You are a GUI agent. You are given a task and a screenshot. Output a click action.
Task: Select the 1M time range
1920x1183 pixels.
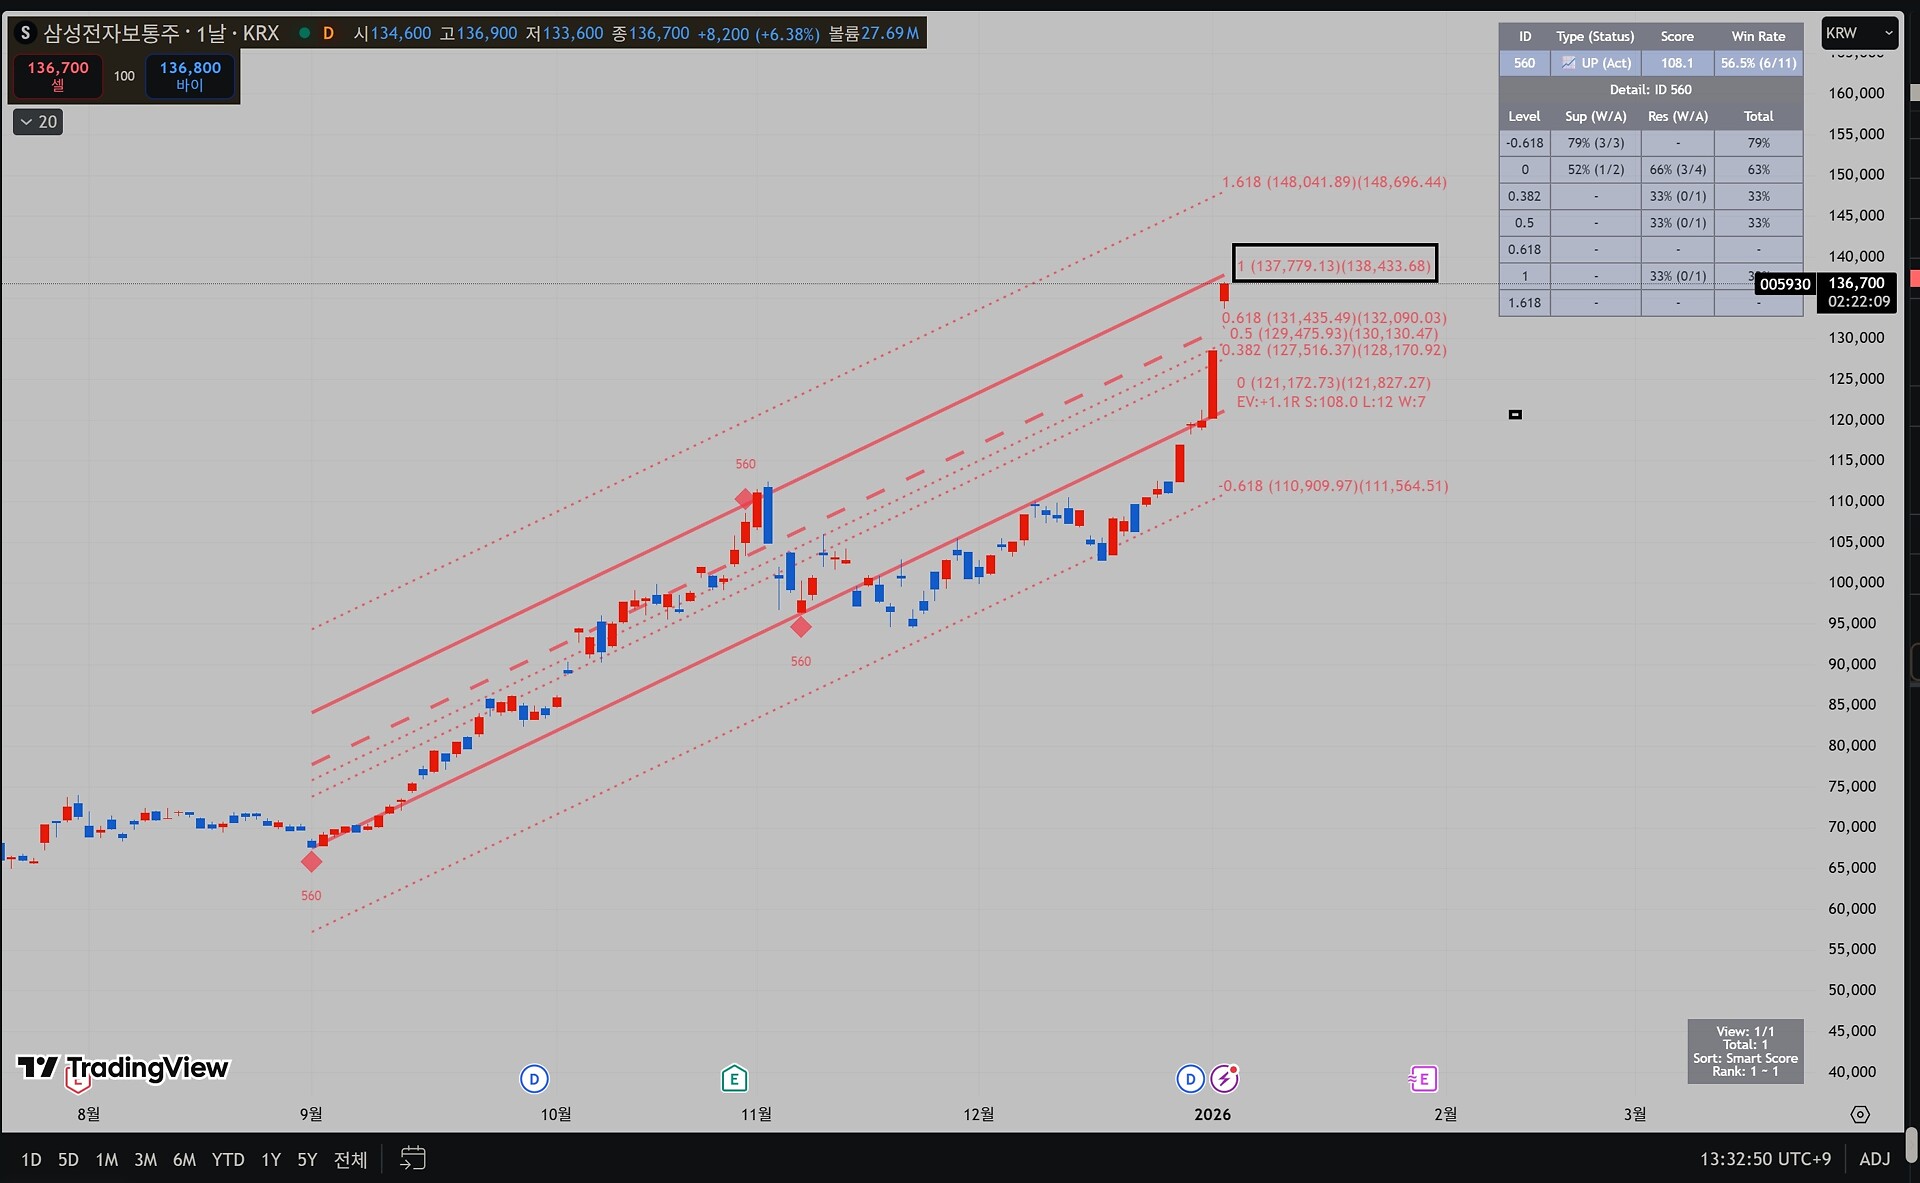tap(106, 1160)
